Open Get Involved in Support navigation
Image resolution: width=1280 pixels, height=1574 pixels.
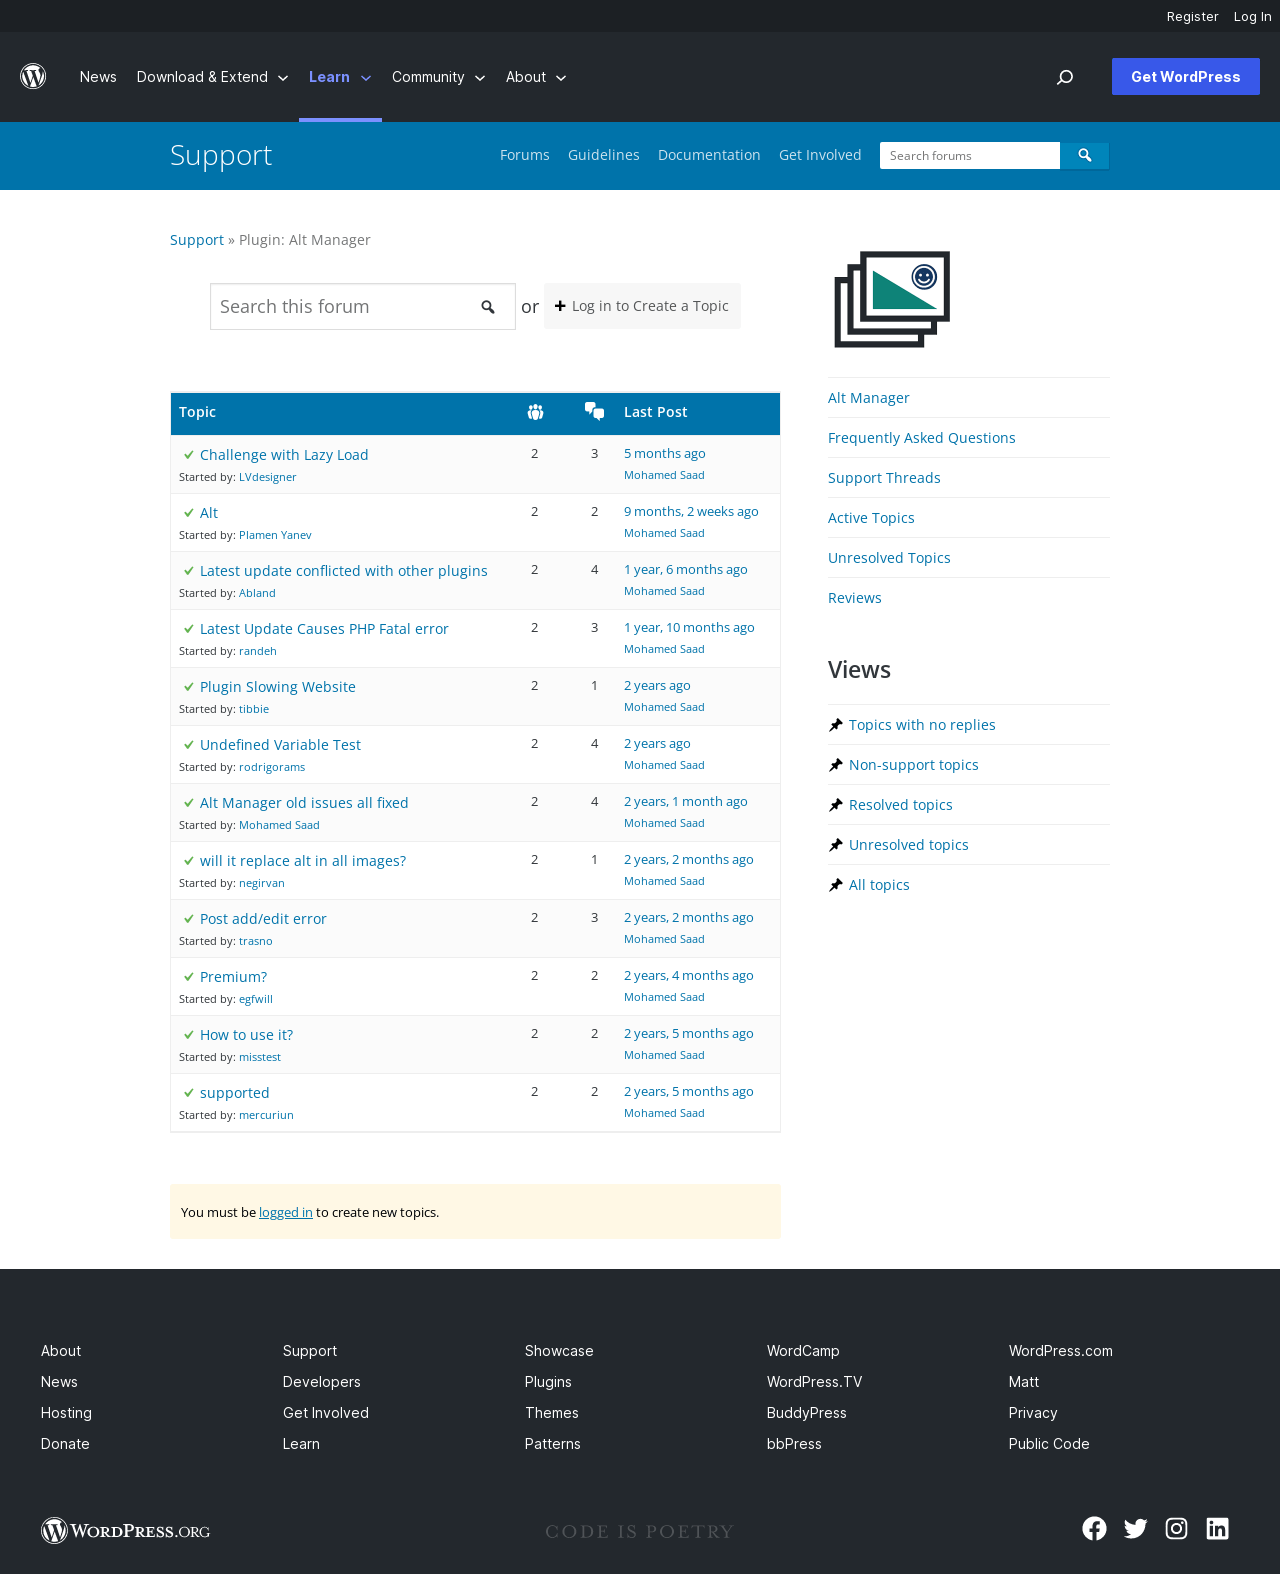point(820,155)
